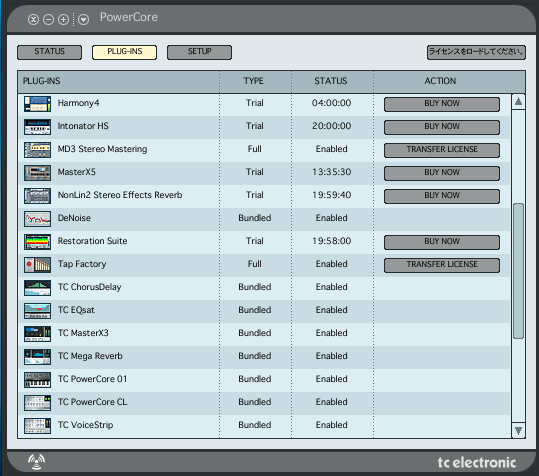Select the MD3 Stereo Mastering icon
This screenshot has width=539, height=476.
pos(37,150)
